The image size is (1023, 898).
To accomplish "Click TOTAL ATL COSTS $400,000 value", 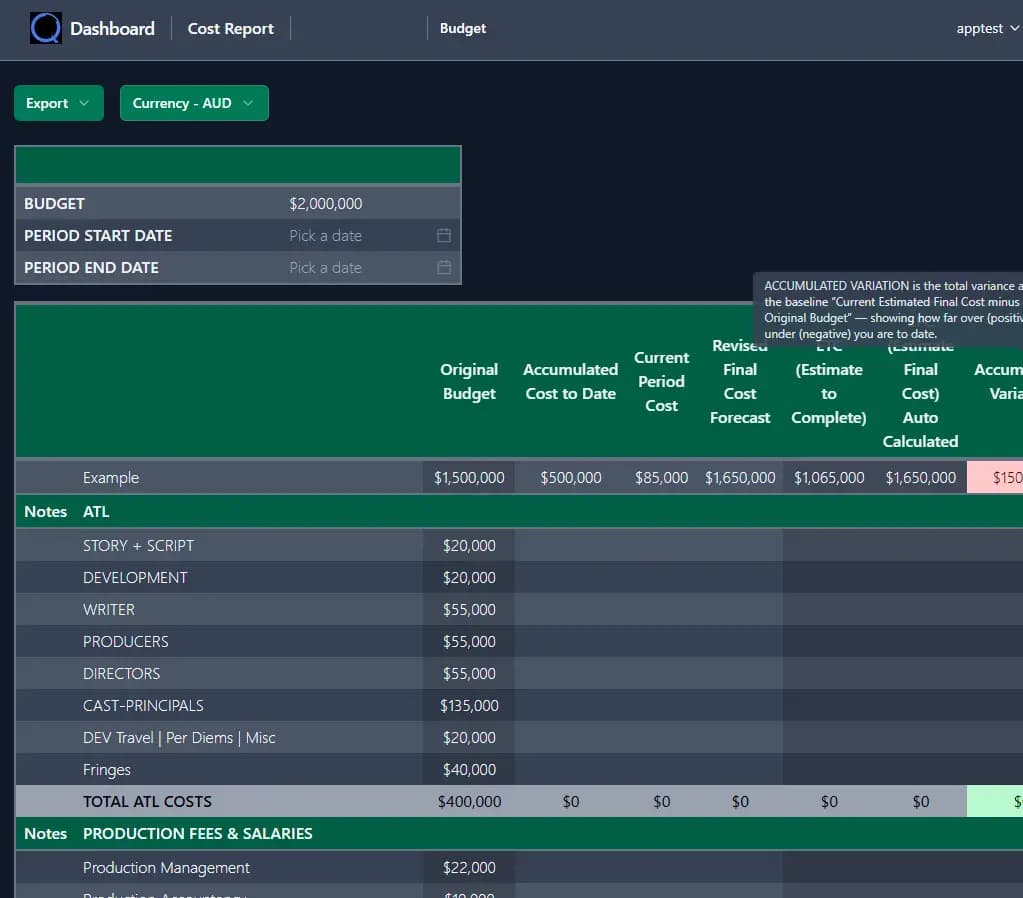I will click(x=469, y=801).
